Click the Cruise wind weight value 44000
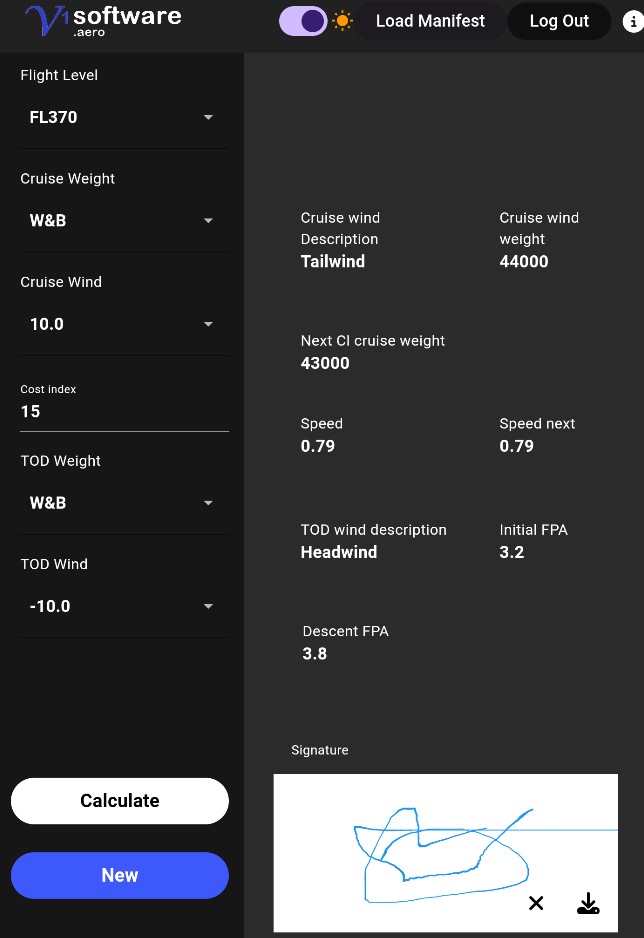 [524, 262]
